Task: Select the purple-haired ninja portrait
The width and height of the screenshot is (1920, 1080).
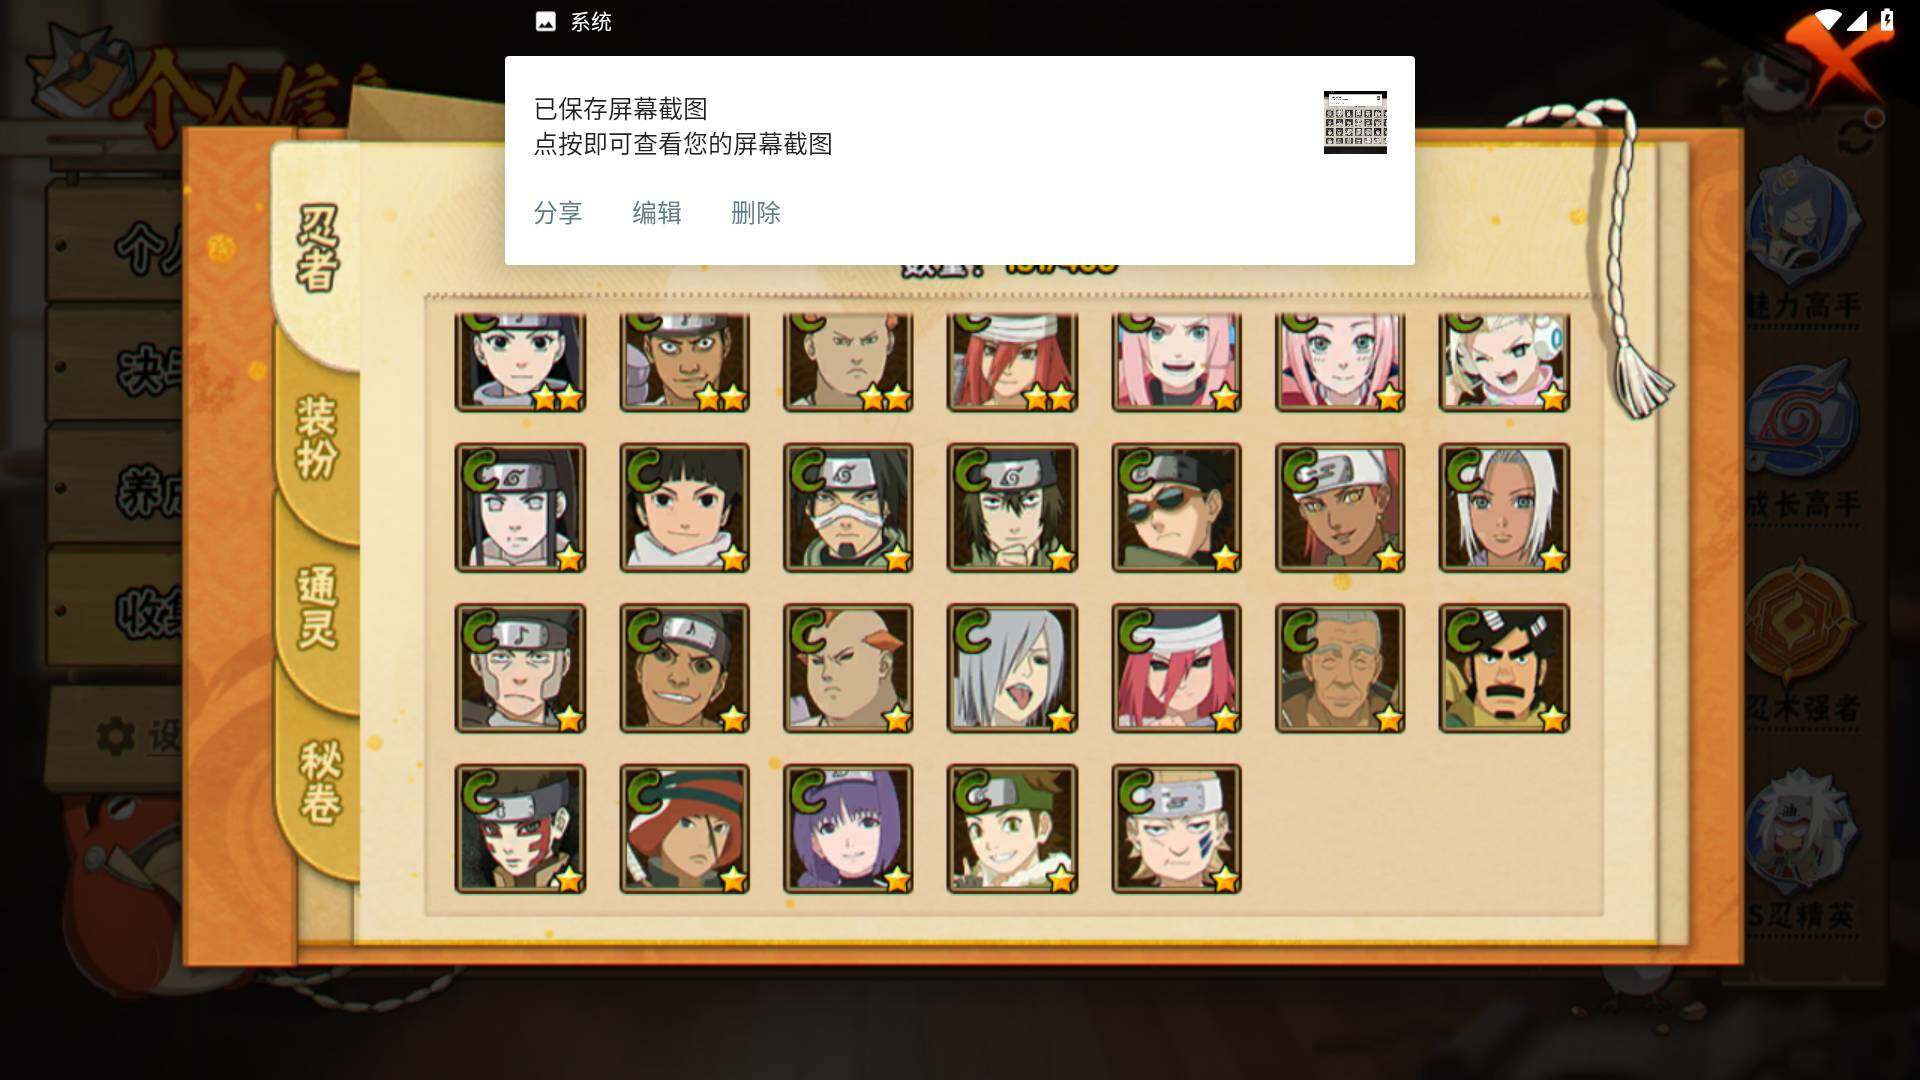Action: [848, 829]
